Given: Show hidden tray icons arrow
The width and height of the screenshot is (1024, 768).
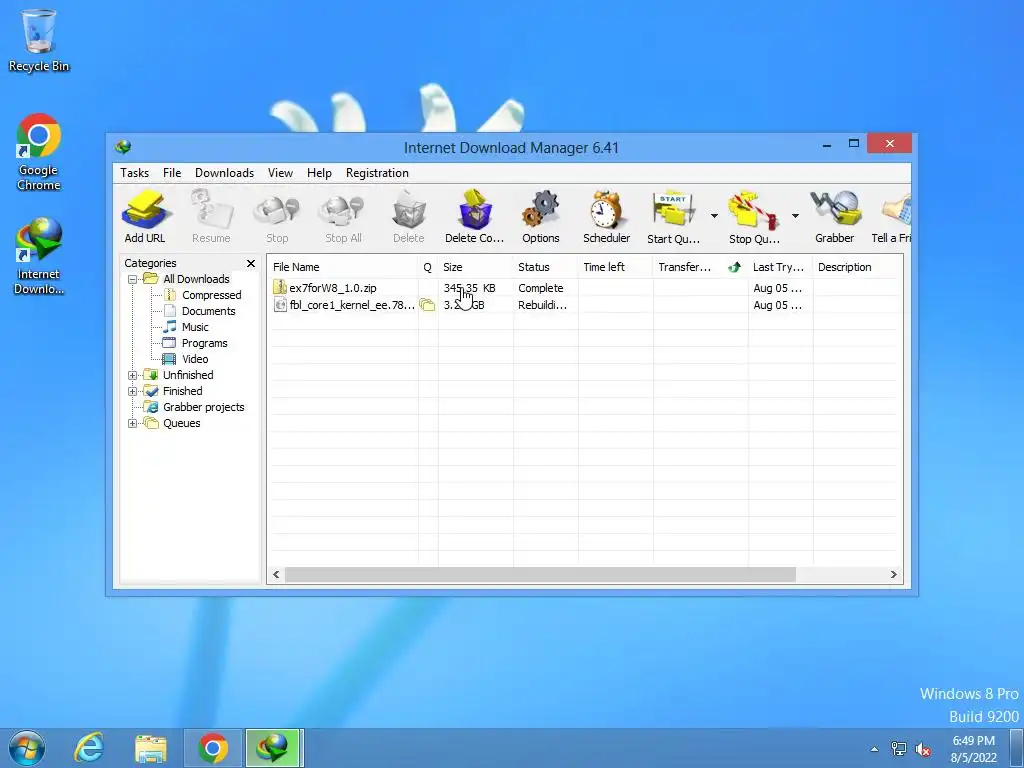Looking at the screenshot, I should coord(874,749).
